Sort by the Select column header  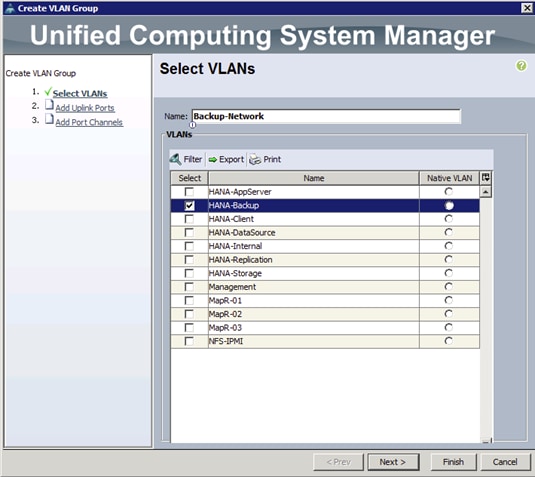point(190,178)
